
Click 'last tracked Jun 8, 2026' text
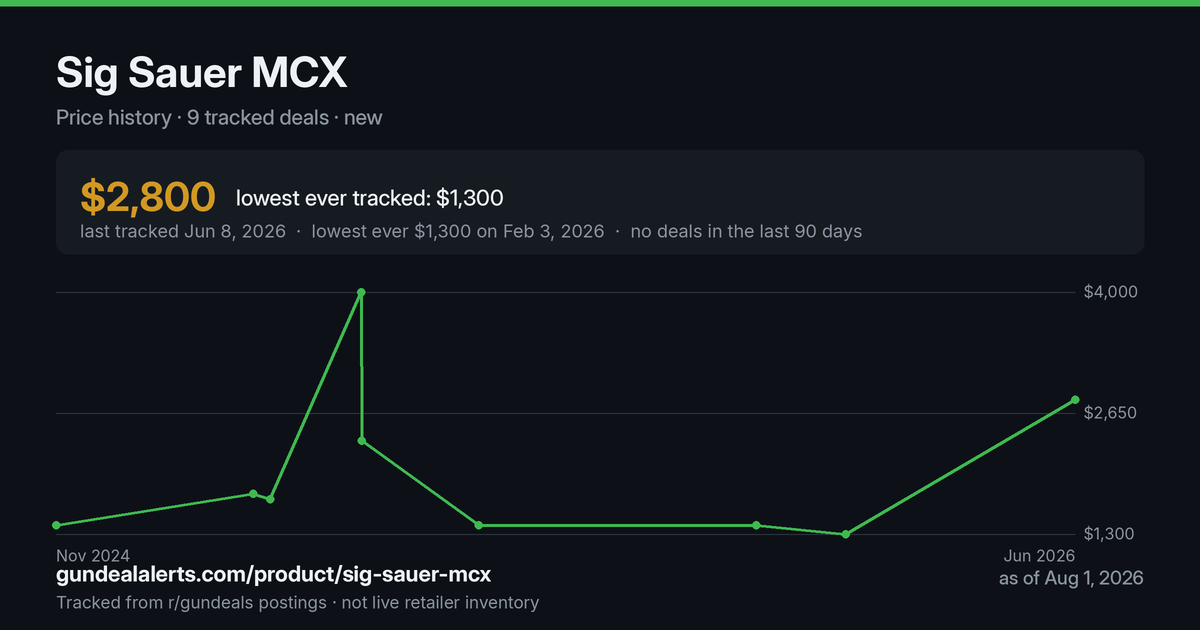coord(183,231)
